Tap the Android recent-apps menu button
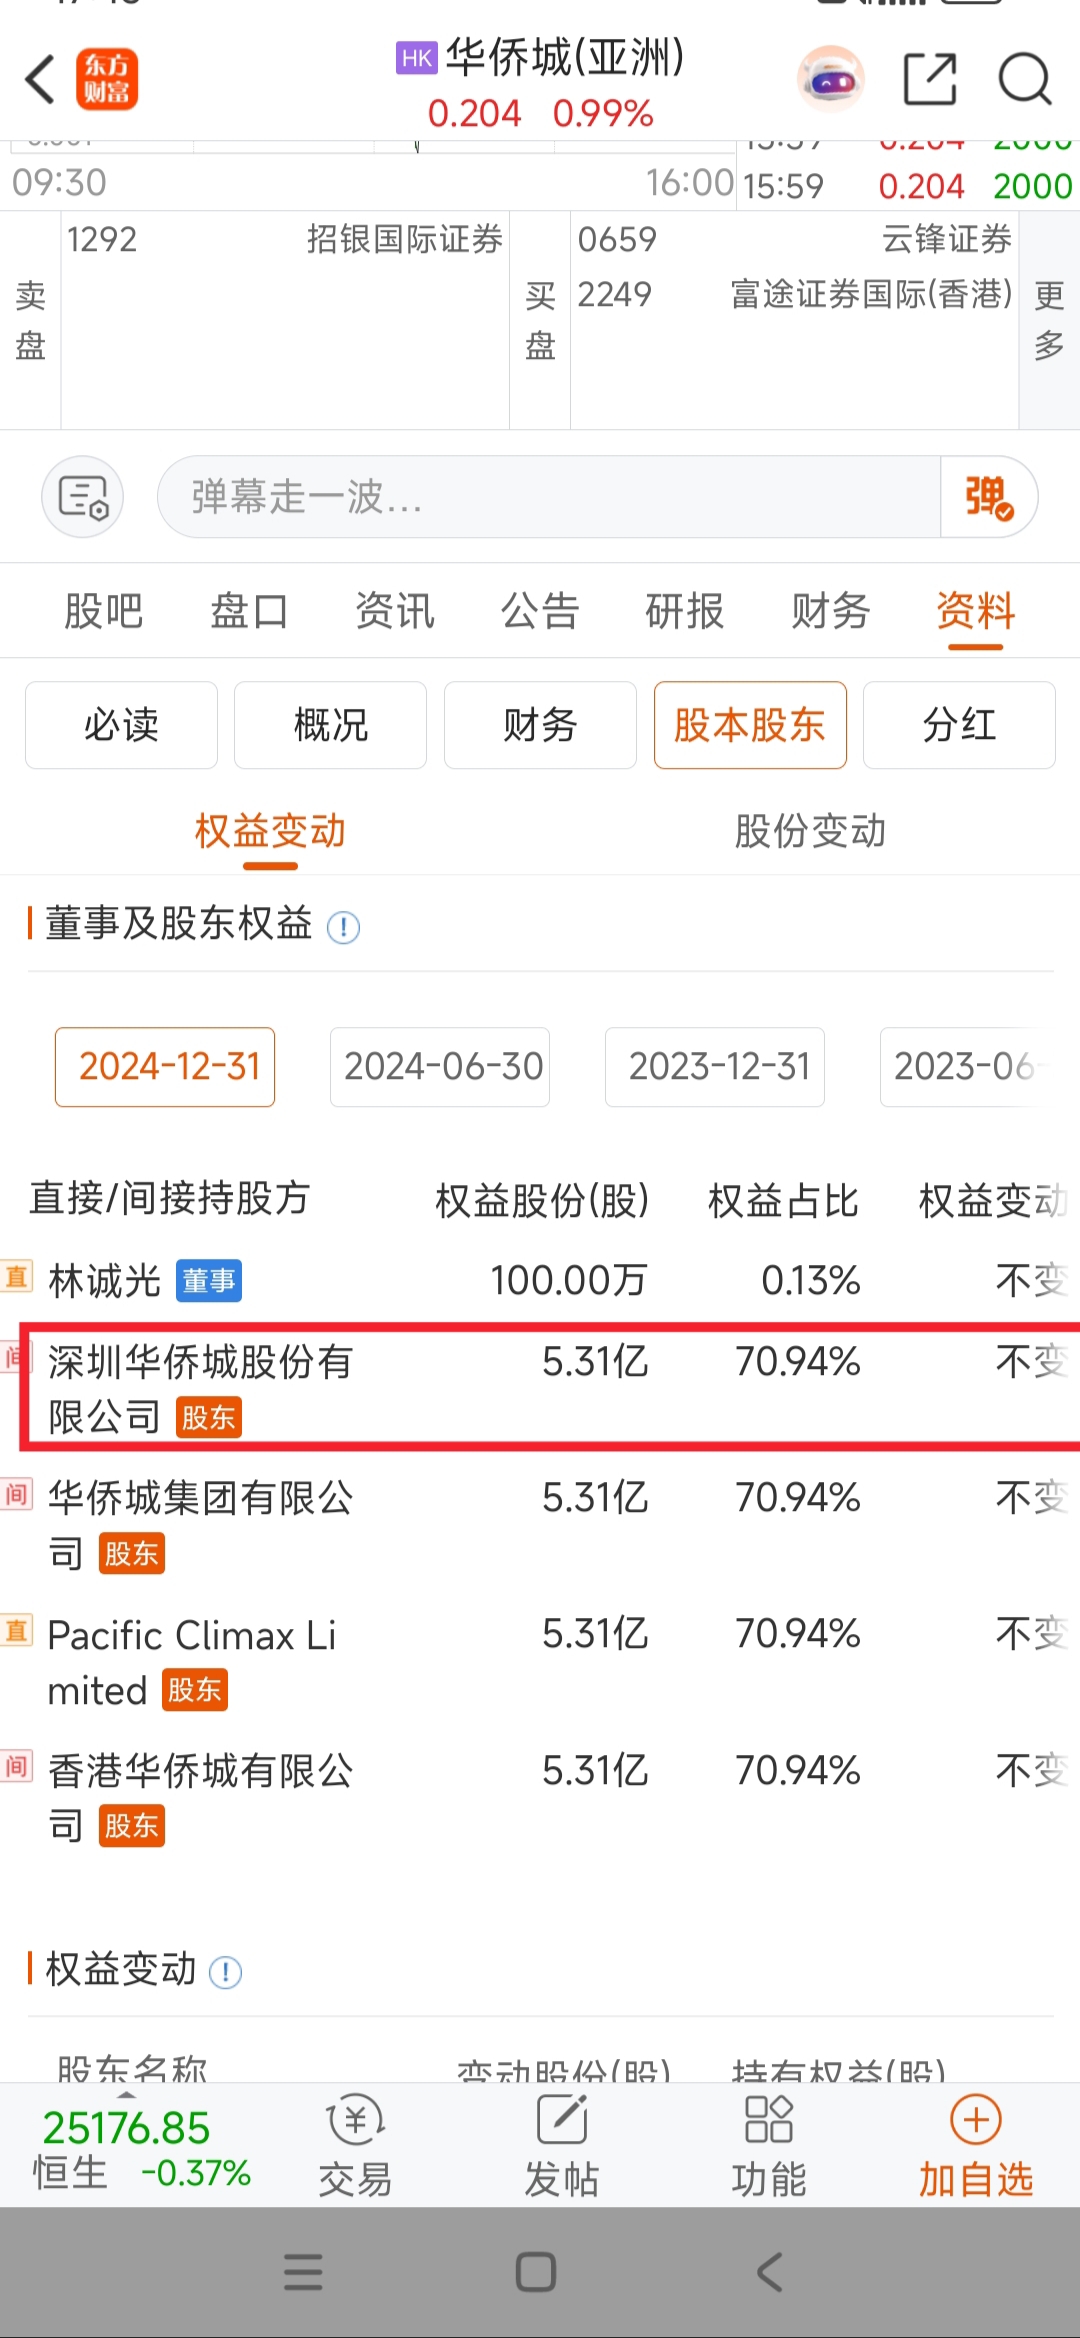Image resolution: width=1080 pixels, height=2338 pixels. click(x=303, y=2272)
